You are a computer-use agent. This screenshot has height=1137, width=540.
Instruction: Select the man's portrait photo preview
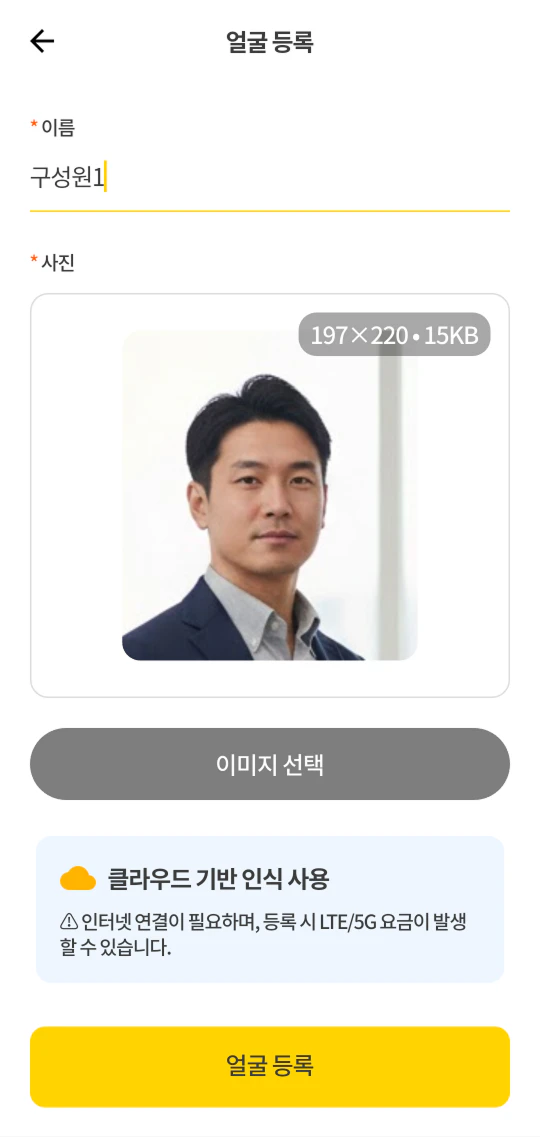(270, 495)
